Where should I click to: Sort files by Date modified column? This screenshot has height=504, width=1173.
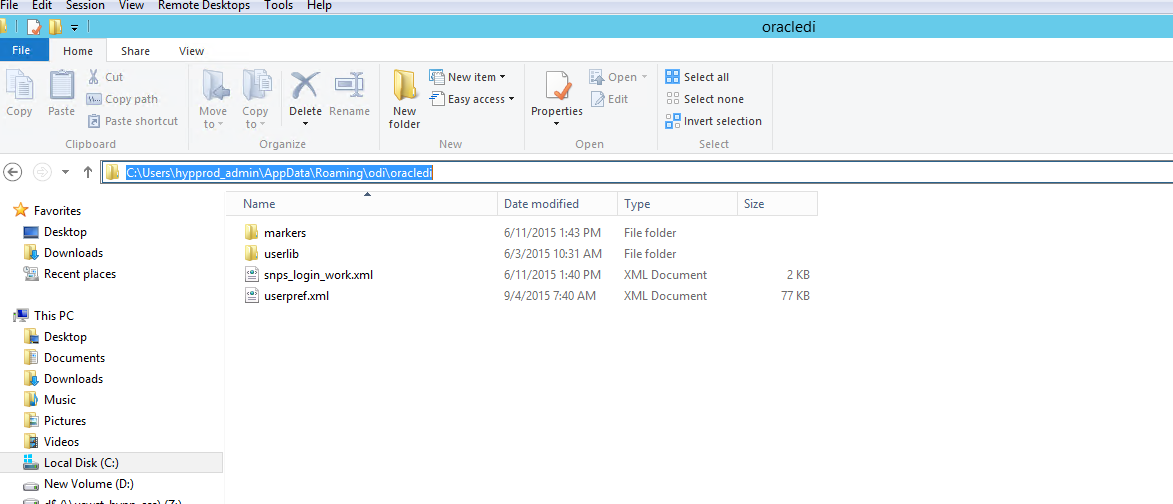pos(541,204)
